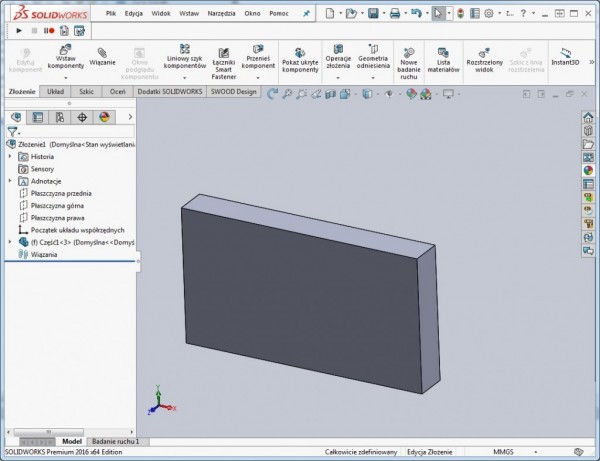
Task: Open the ConfigurationManager tab
Action: point(60,117)
